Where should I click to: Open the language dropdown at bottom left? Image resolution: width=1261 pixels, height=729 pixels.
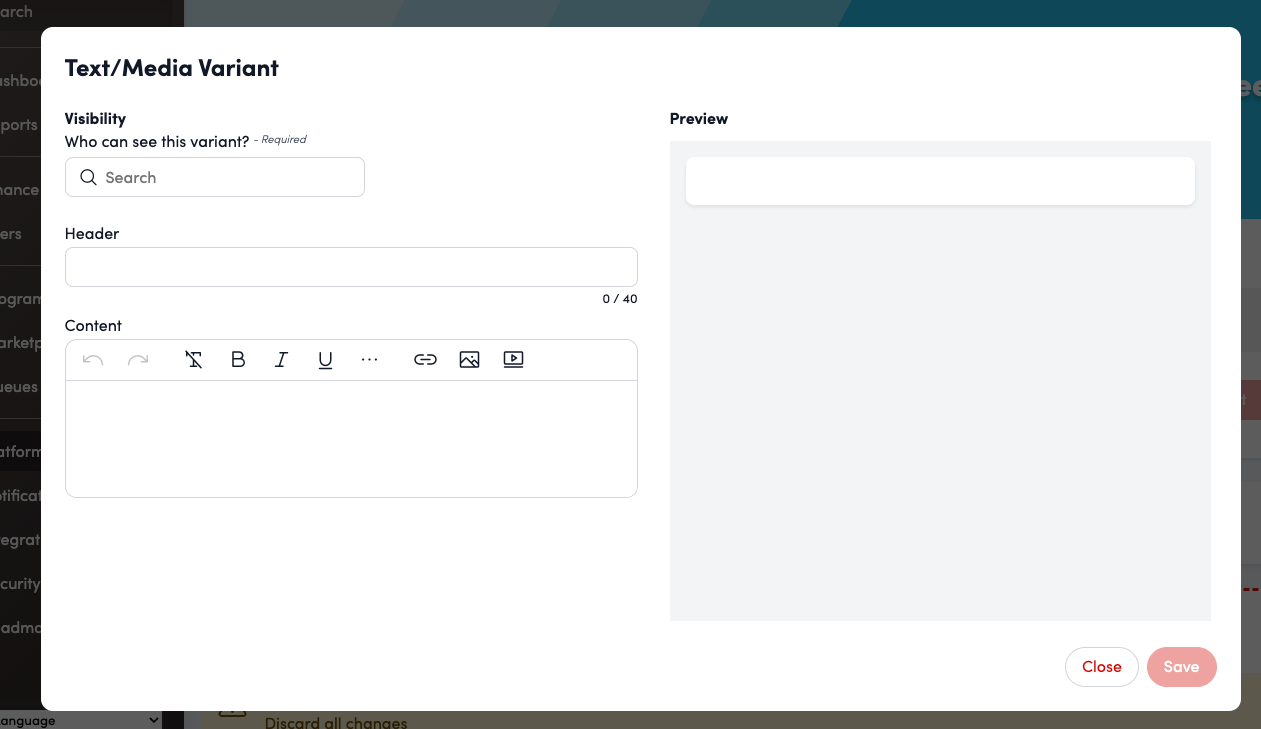(80, 720)
